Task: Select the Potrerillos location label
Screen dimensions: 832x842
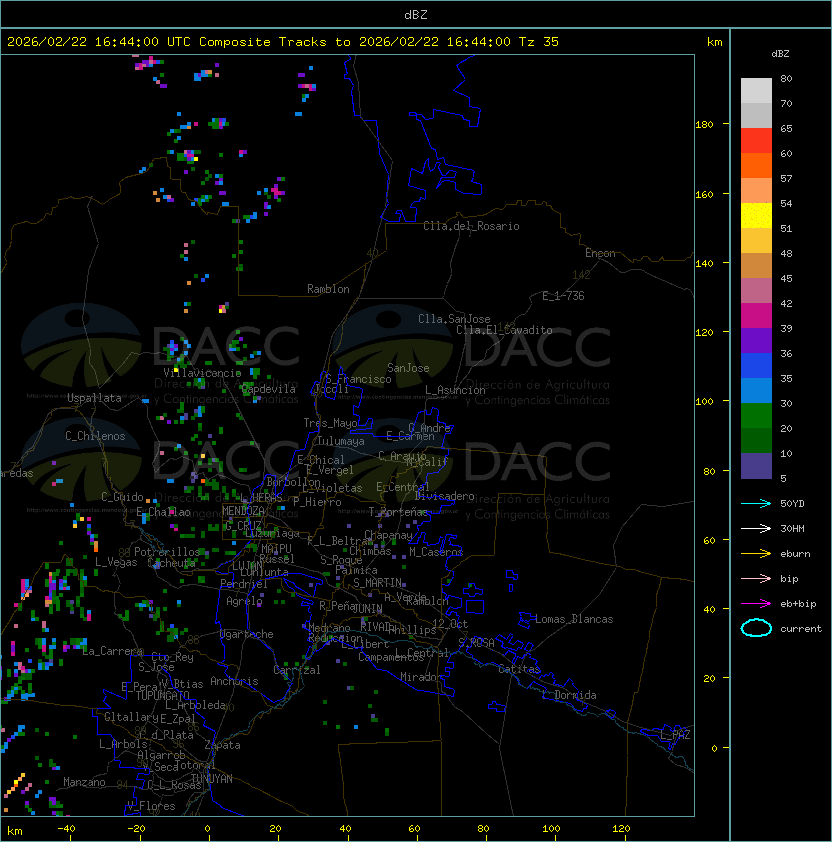Action: coord(166,552)
